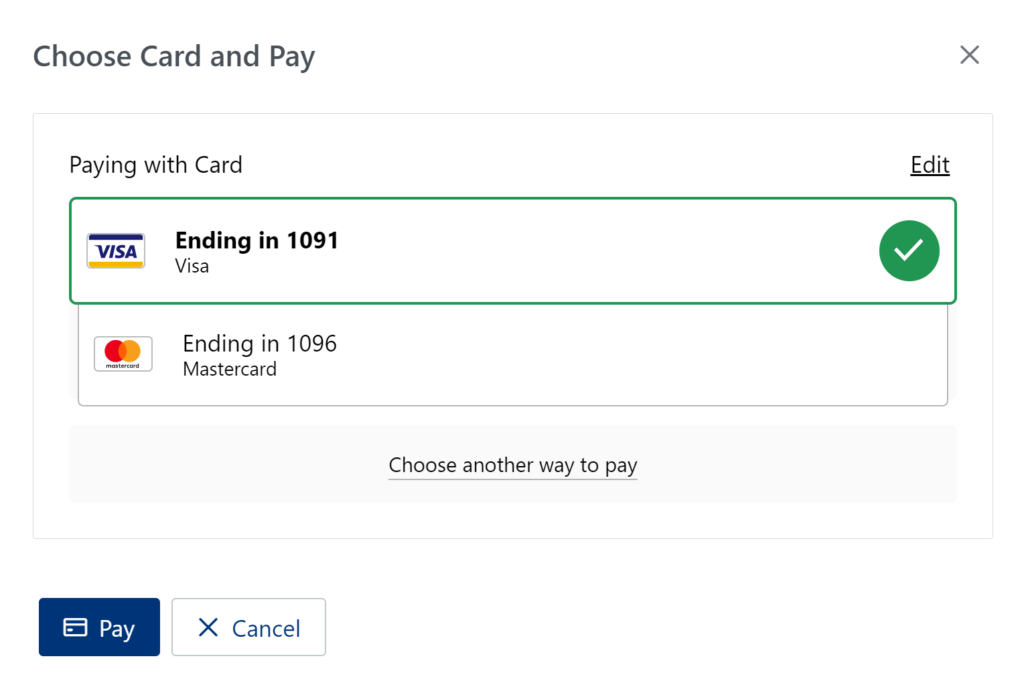Click the "Ending in 1096" text

[260, 344]
